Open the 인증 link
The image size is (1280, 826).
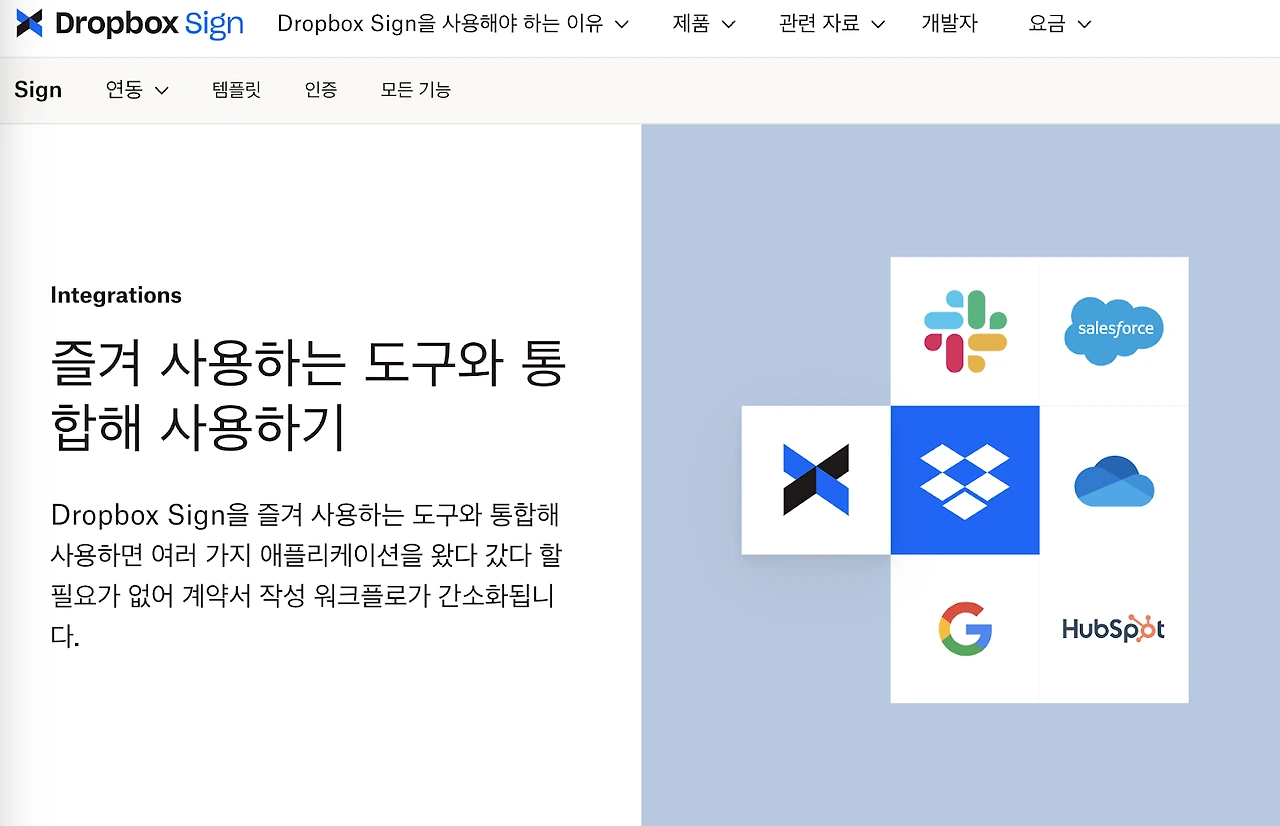(321, 90)
